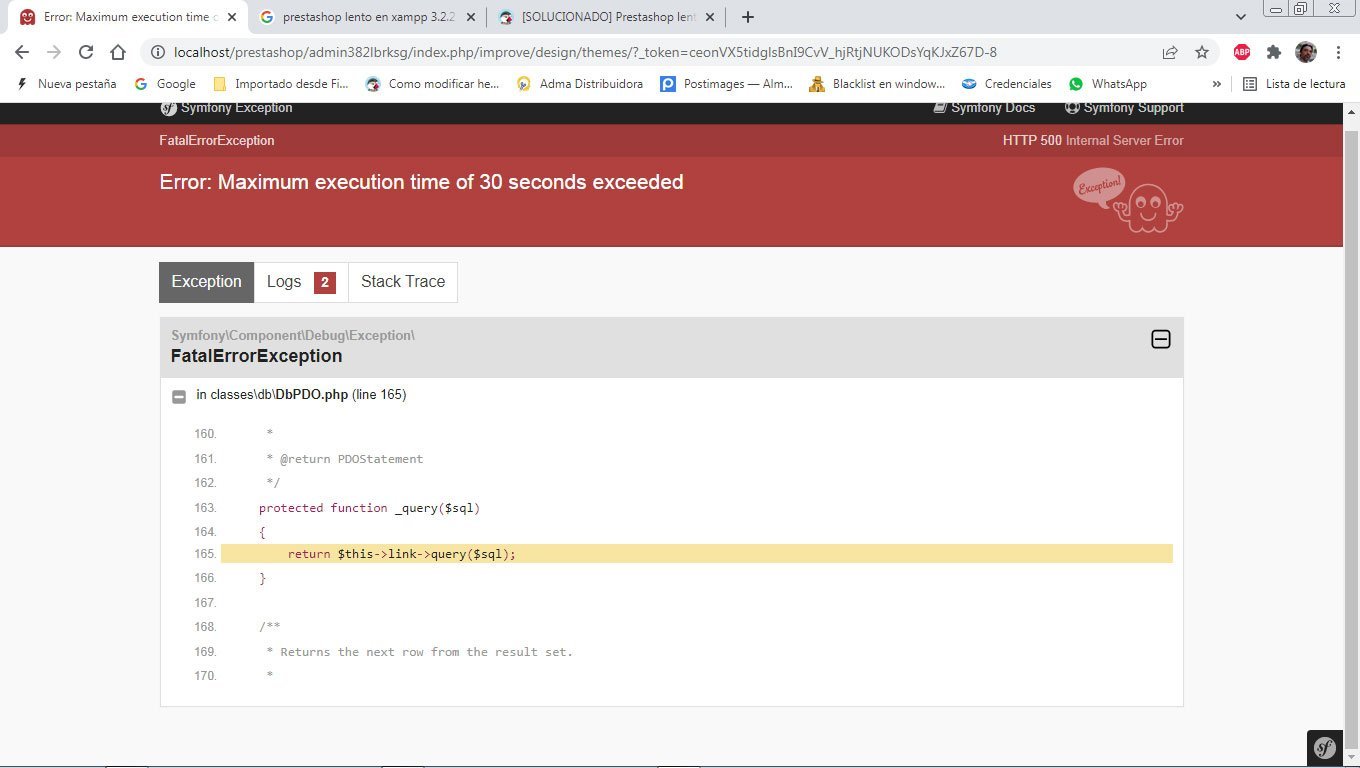The width and height of the screenshot is (1360, 768).
Task: Open the ABP ad blocker extension
Action: (1242, 52)
